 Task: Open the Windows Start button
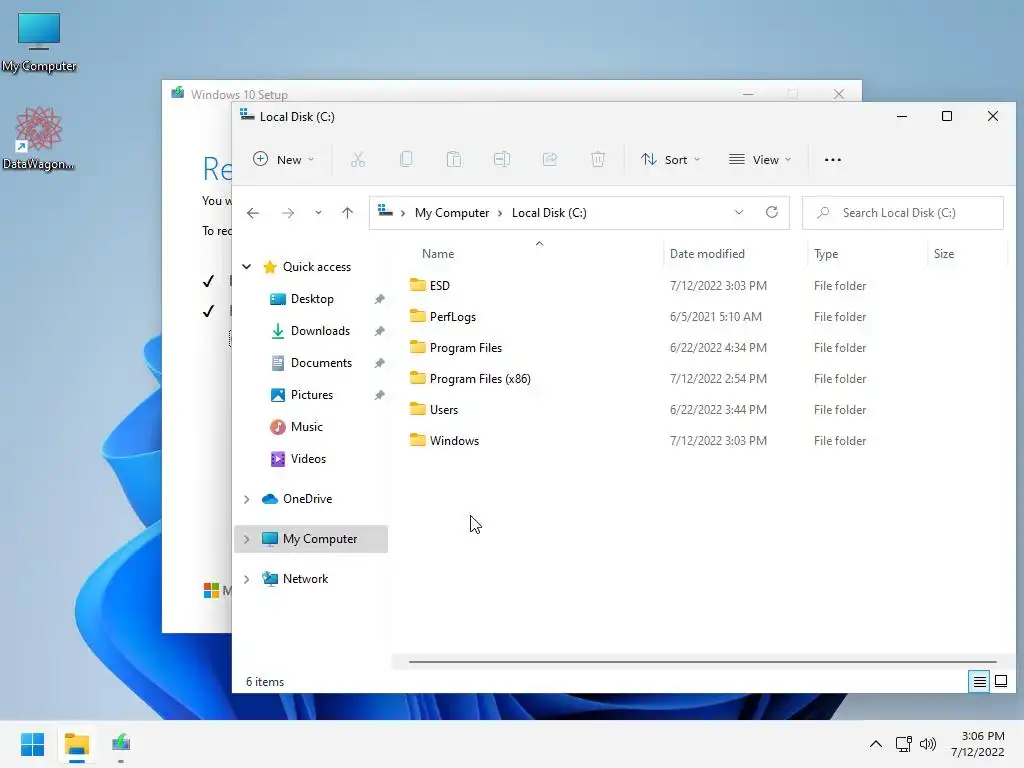33,744
